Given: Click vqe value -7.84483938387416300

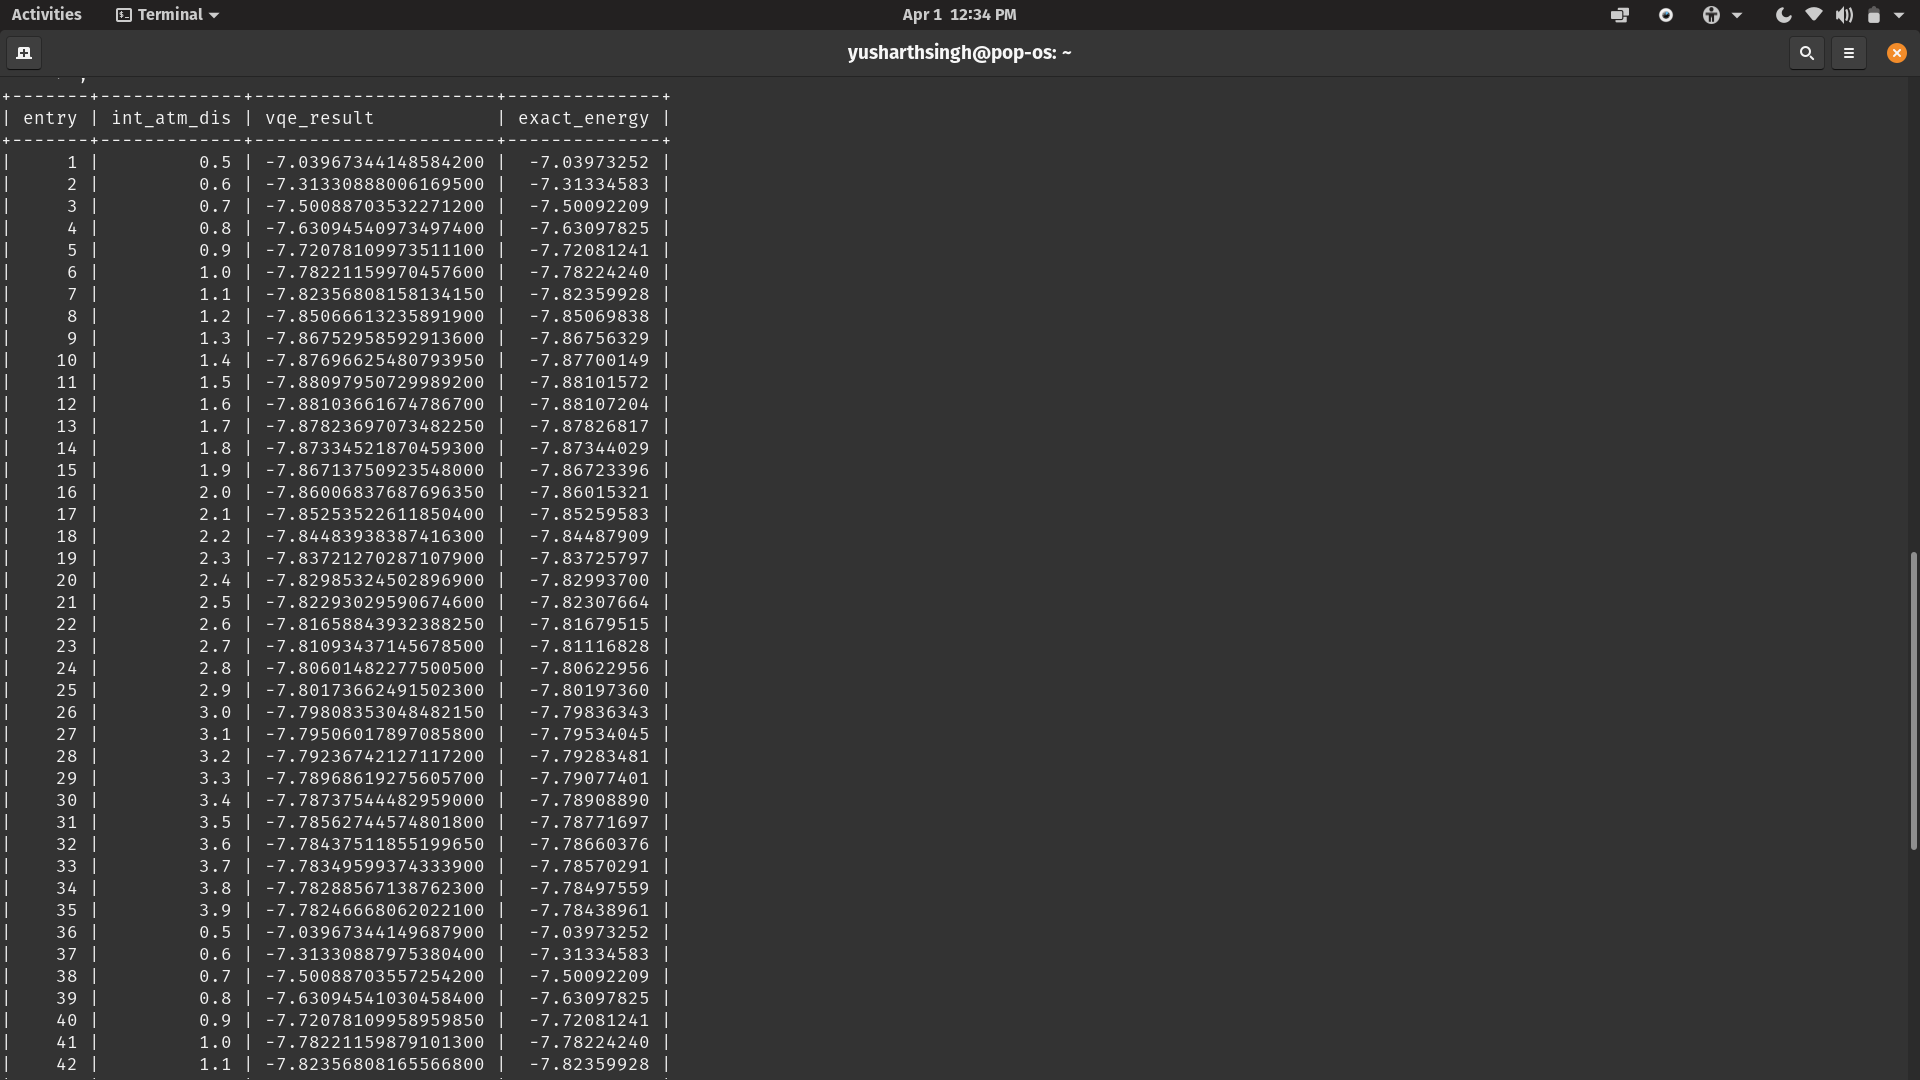Looking at the screenshot, I should click(x=375, y=536).
